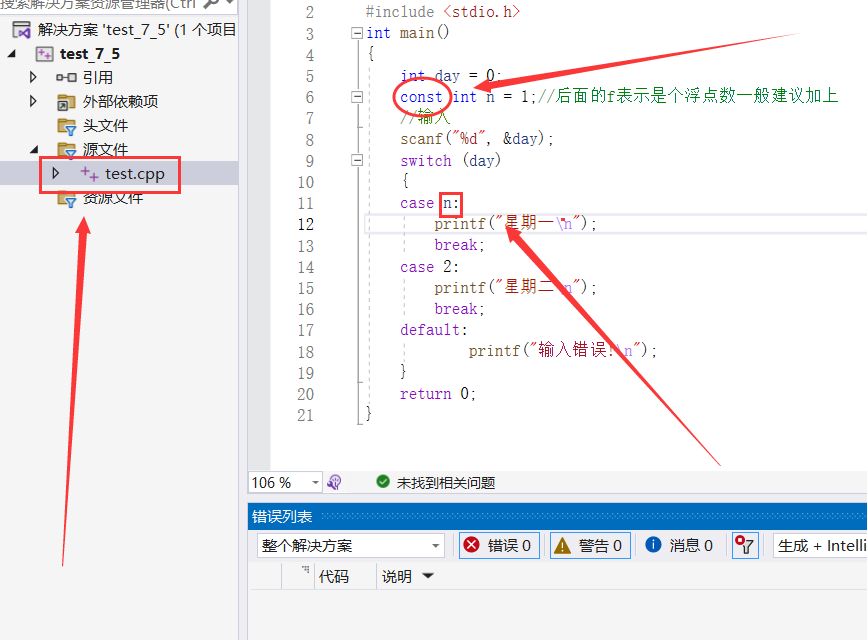Click the 引用 references icon

pyautogui.click(x=66, y=77)
